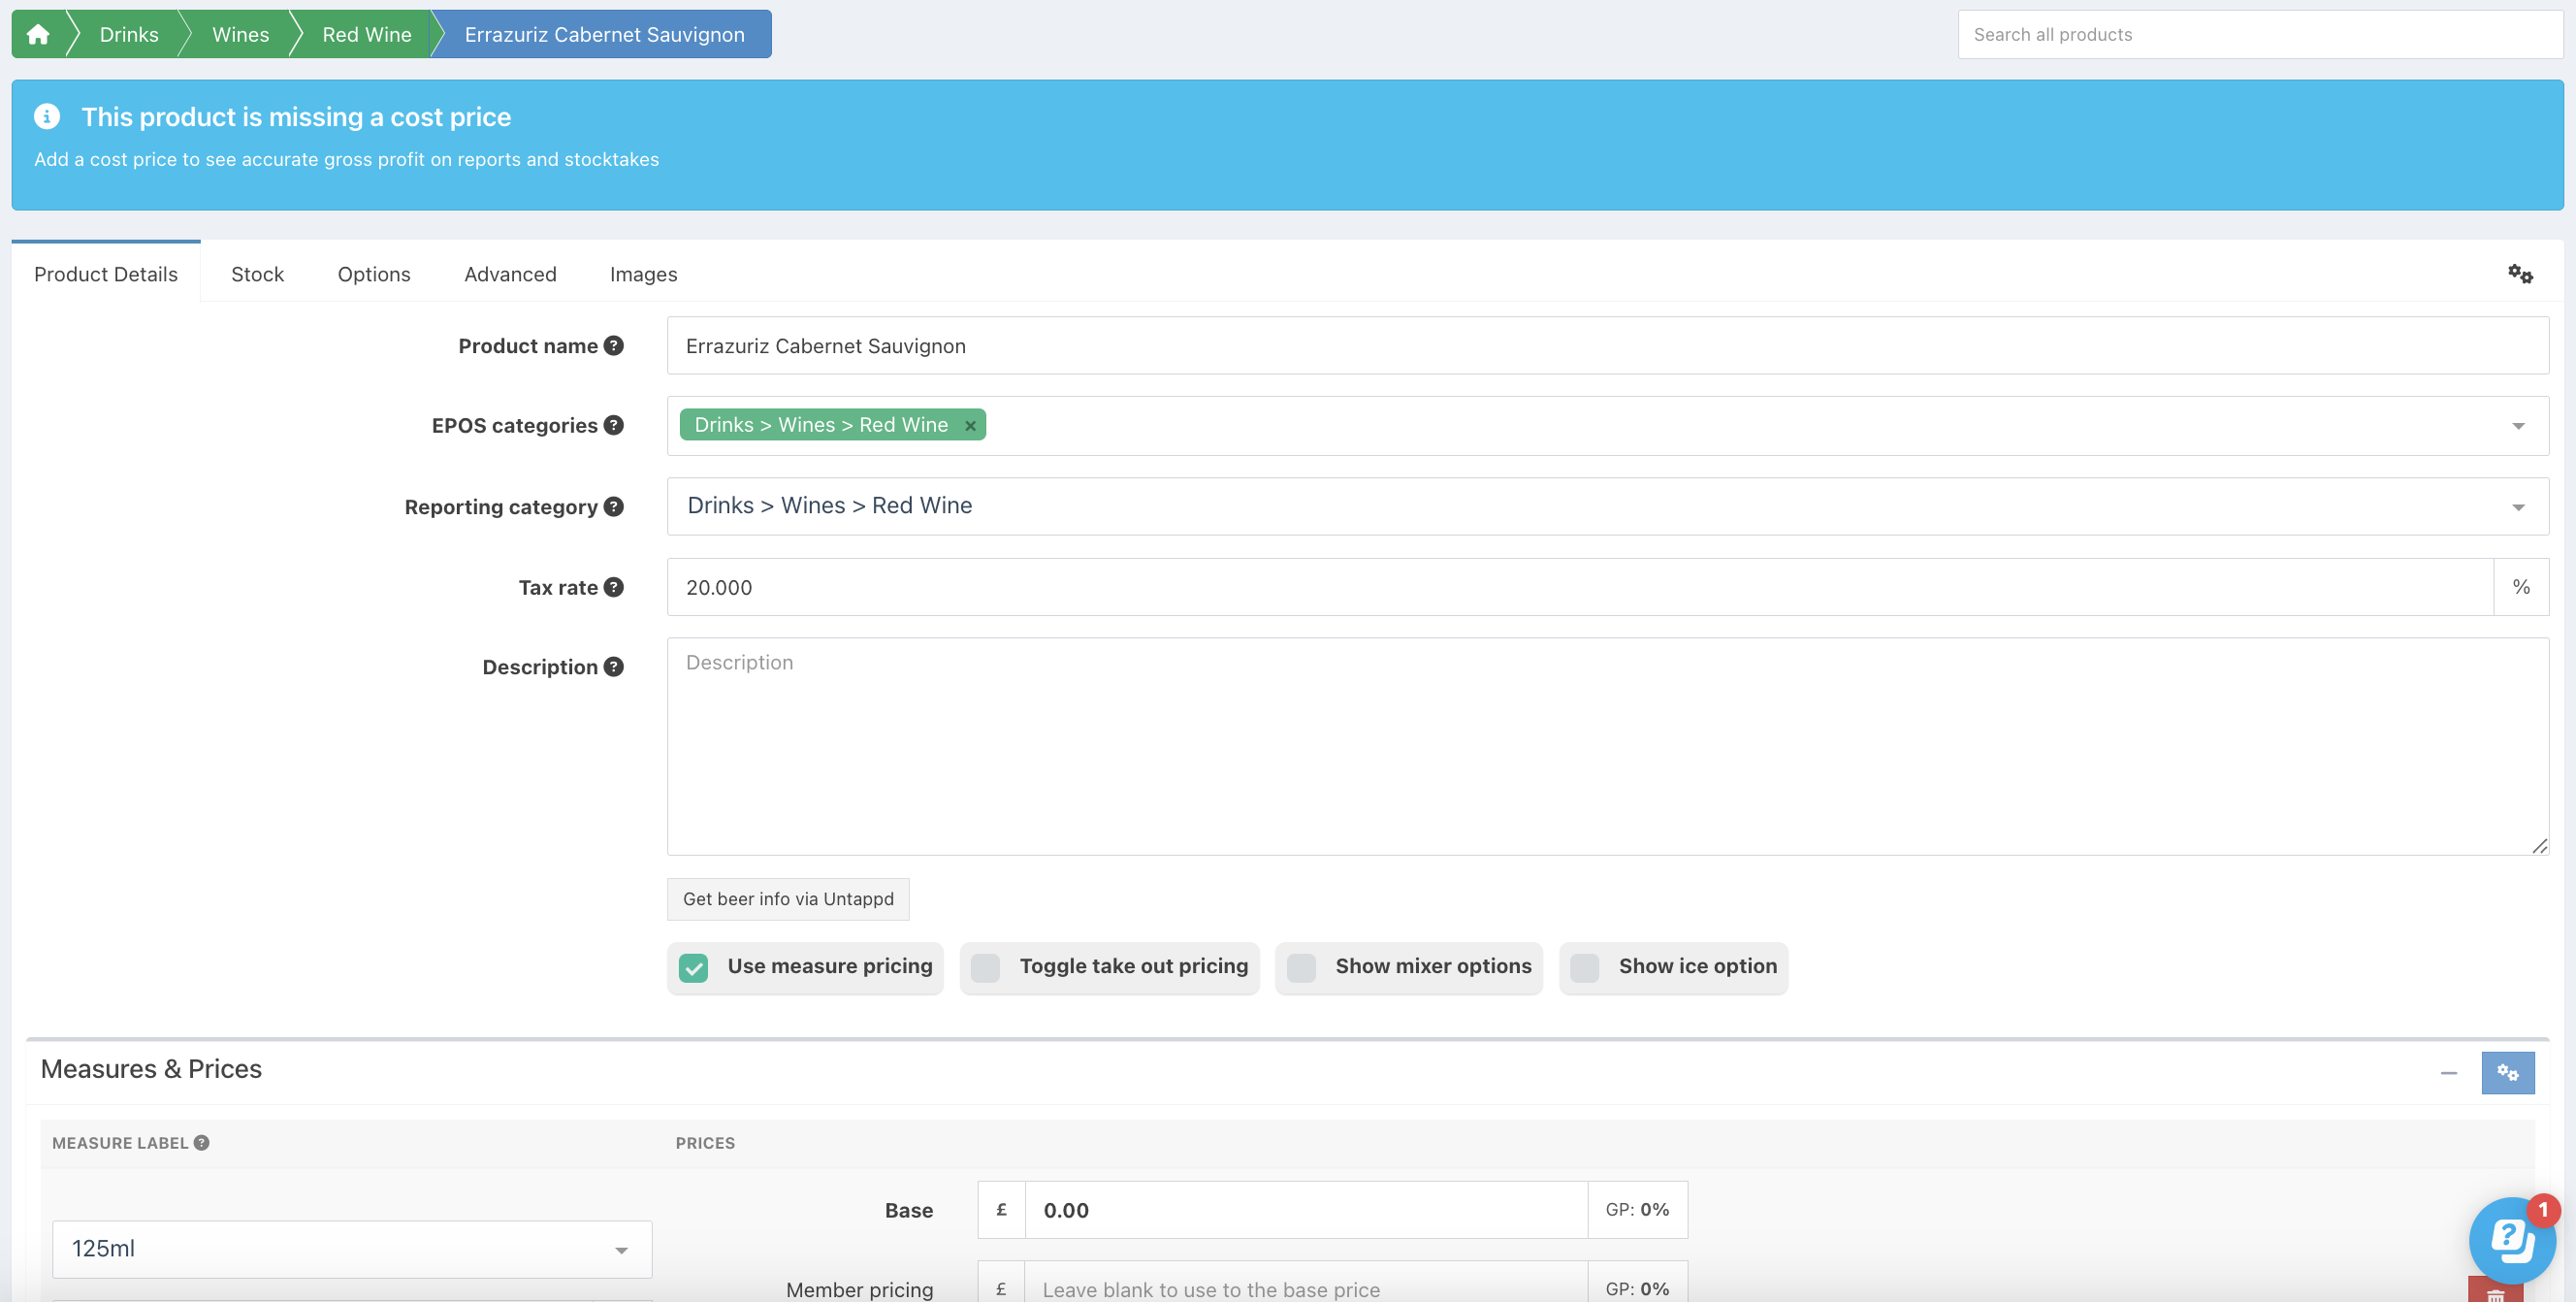
Task: Click Errazuriz Cabernet Sauvignon breadcrumb
Action: [x=605, y=34]
